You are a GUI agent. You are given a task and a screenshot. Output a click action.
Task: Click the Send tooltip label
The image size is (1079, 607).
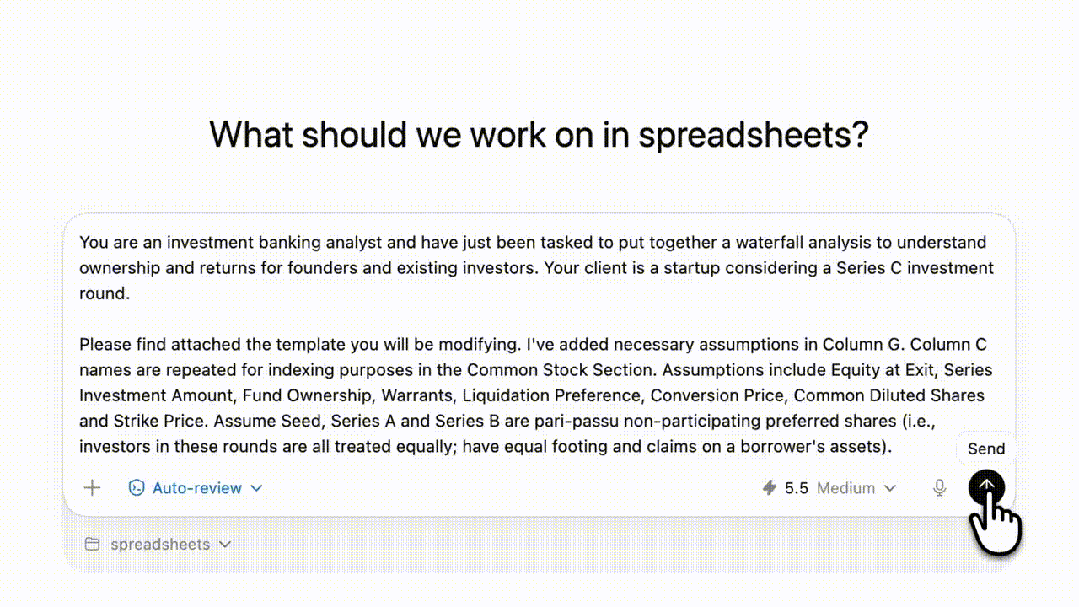tap(986, 449)
